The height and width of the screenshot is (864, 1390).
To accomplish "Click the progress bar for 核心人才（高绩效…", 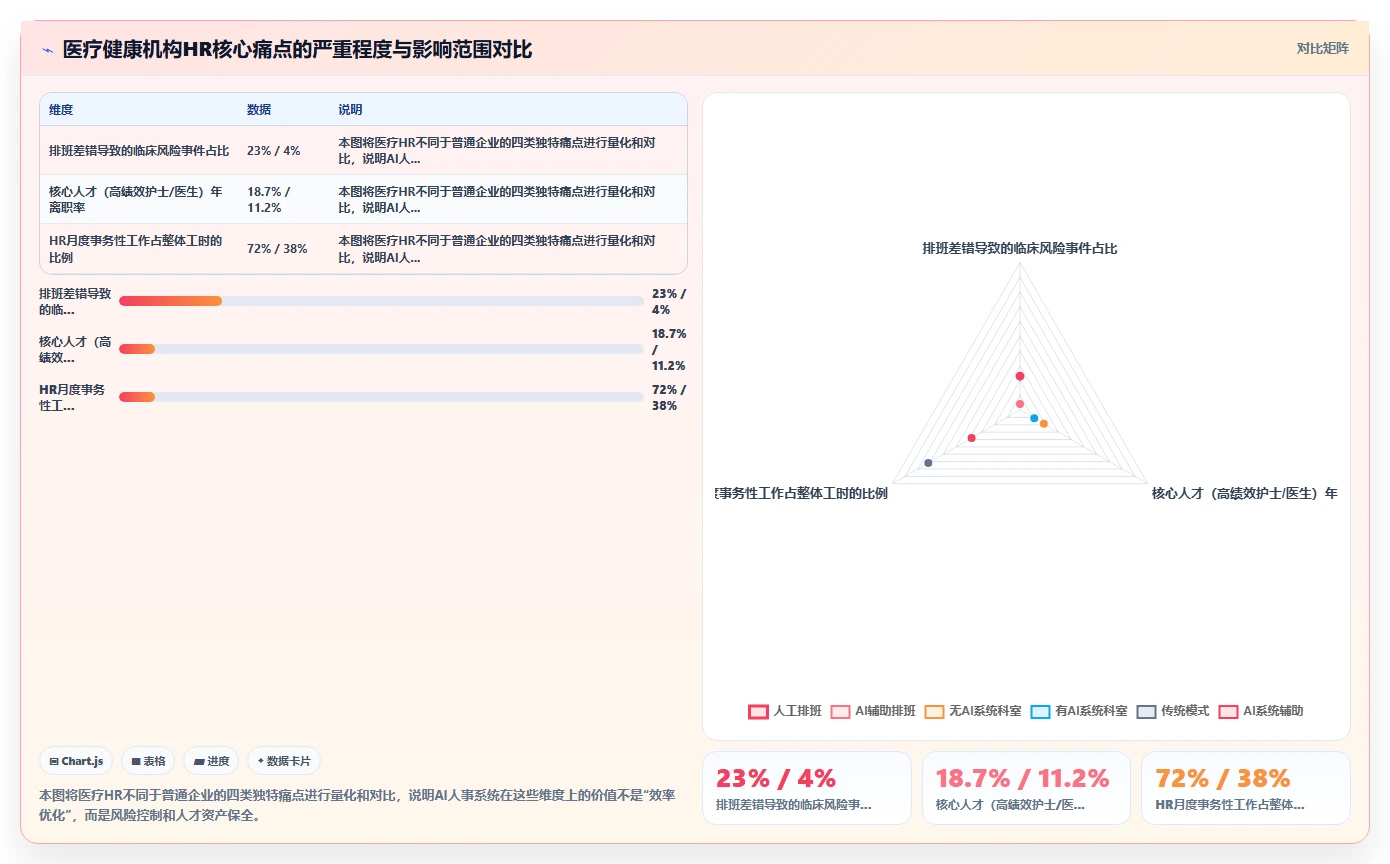I will tap(381, 349).
